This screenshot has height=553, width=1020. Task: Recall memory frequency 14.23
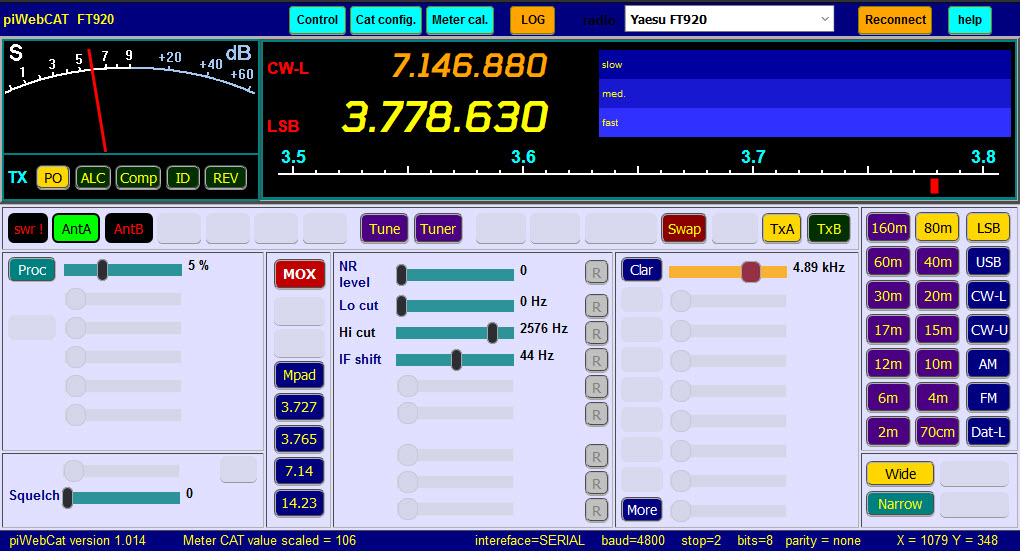pos(299,503)
